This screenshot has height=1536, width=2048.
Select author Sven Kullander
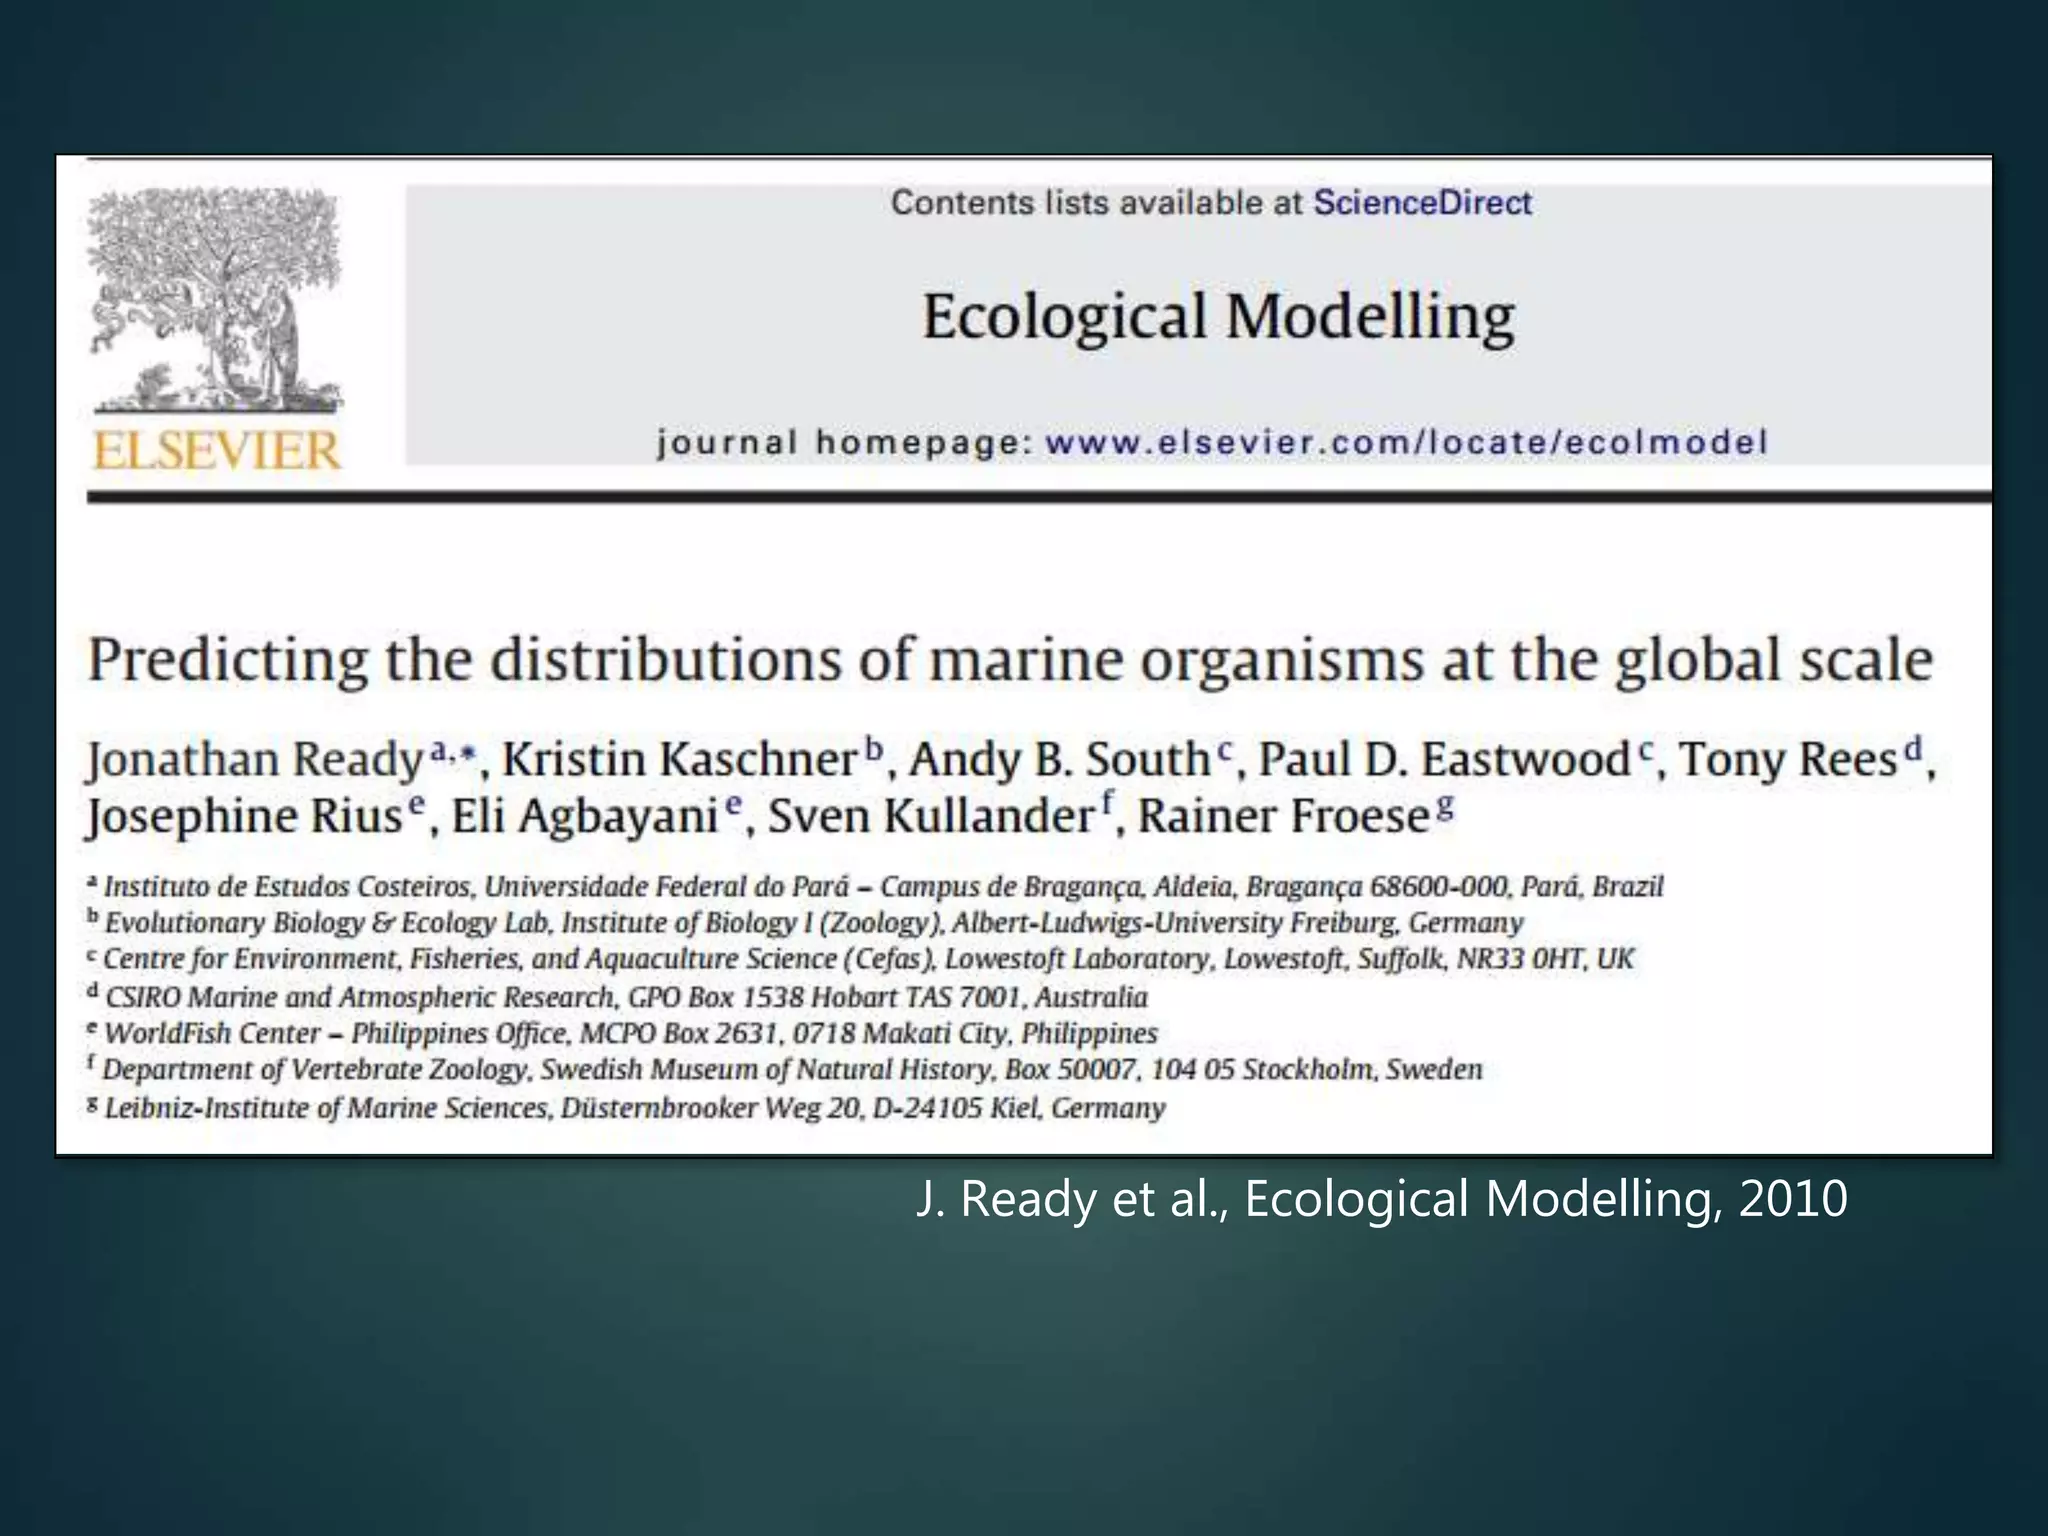(x=930, y=816)
